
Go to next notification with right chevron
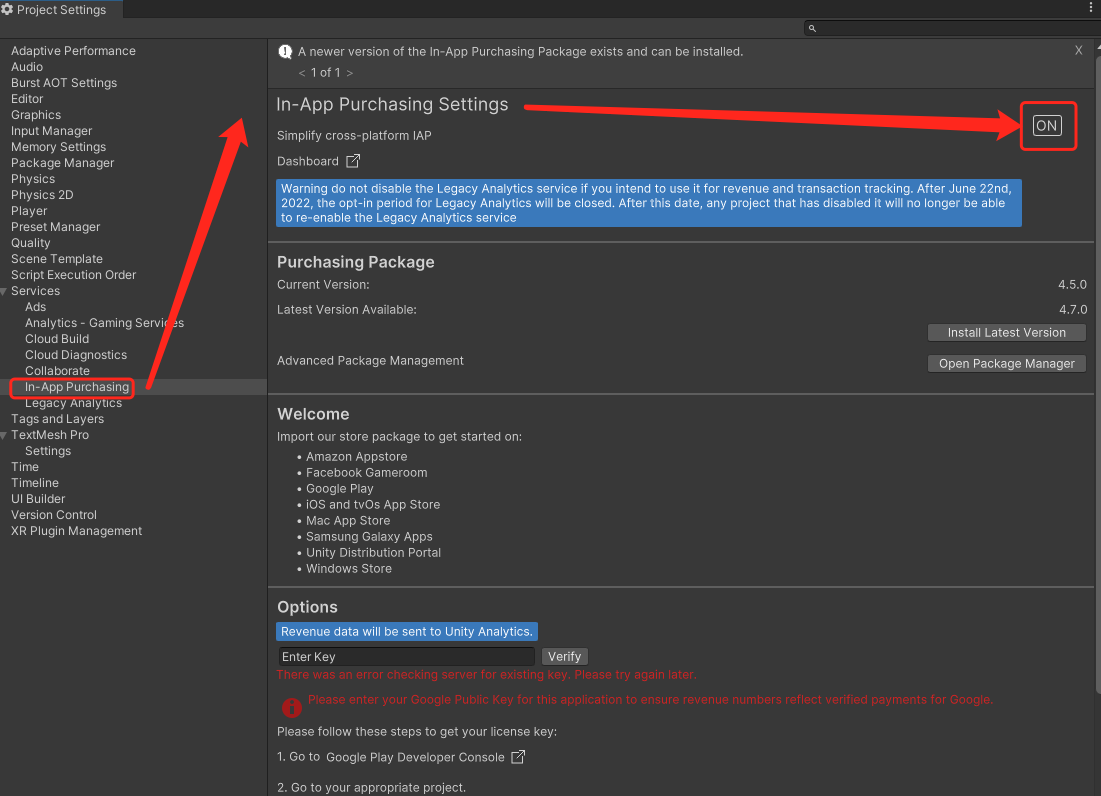coord(350,73)
